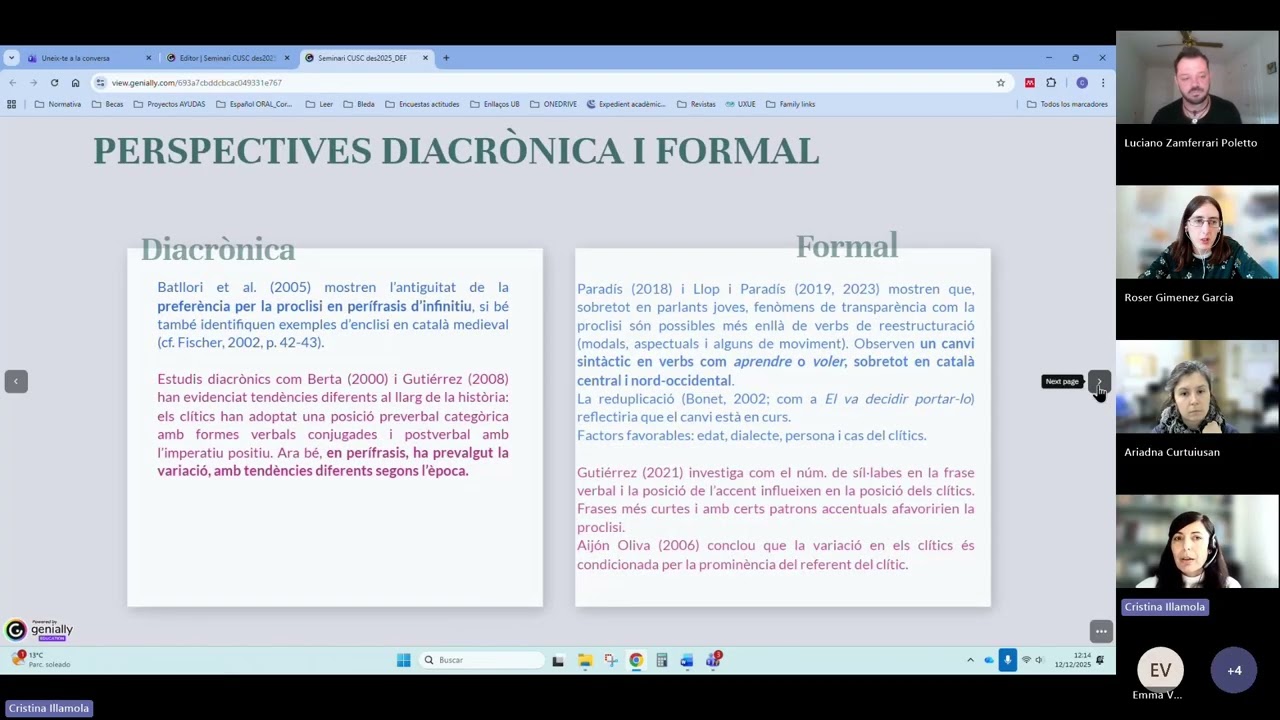Screen dimensions: 1280x720
Task: Open the Encuestas actitudes bookmarks folder
Action: [x=421, y=104]
